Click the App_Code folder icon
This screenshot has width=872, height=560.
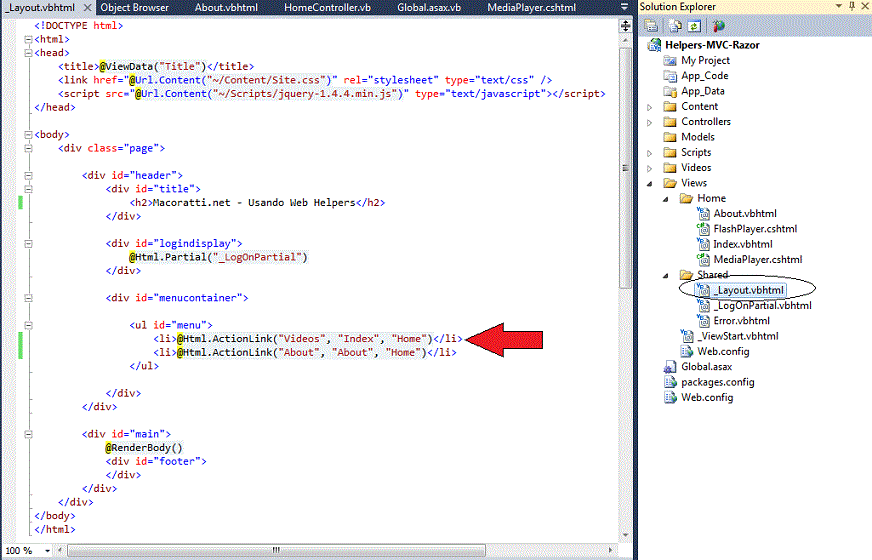tap(670, 76)
